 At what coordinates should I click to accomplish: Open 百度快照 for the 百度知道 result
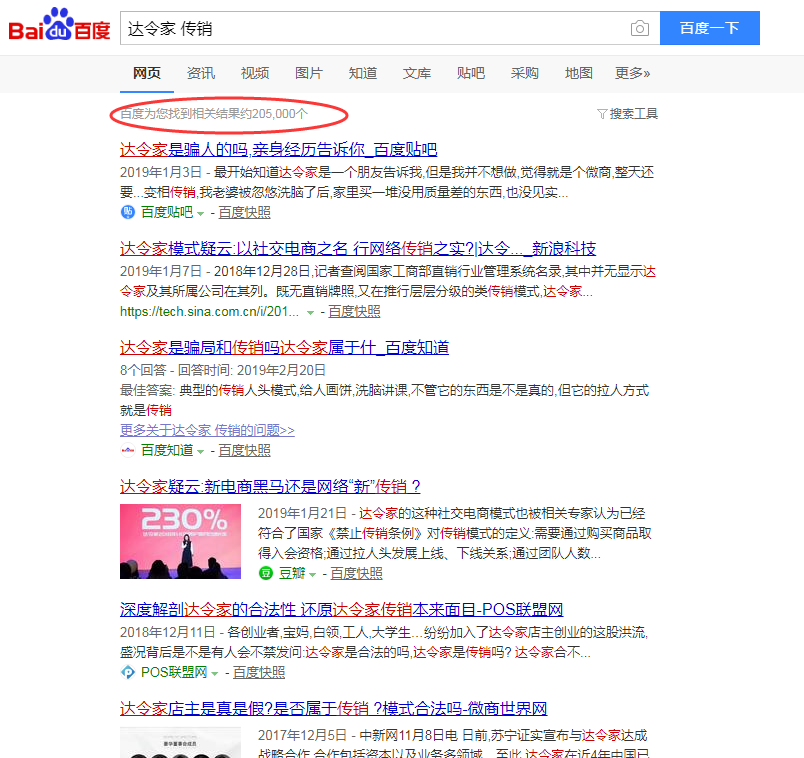pos(245,450)
